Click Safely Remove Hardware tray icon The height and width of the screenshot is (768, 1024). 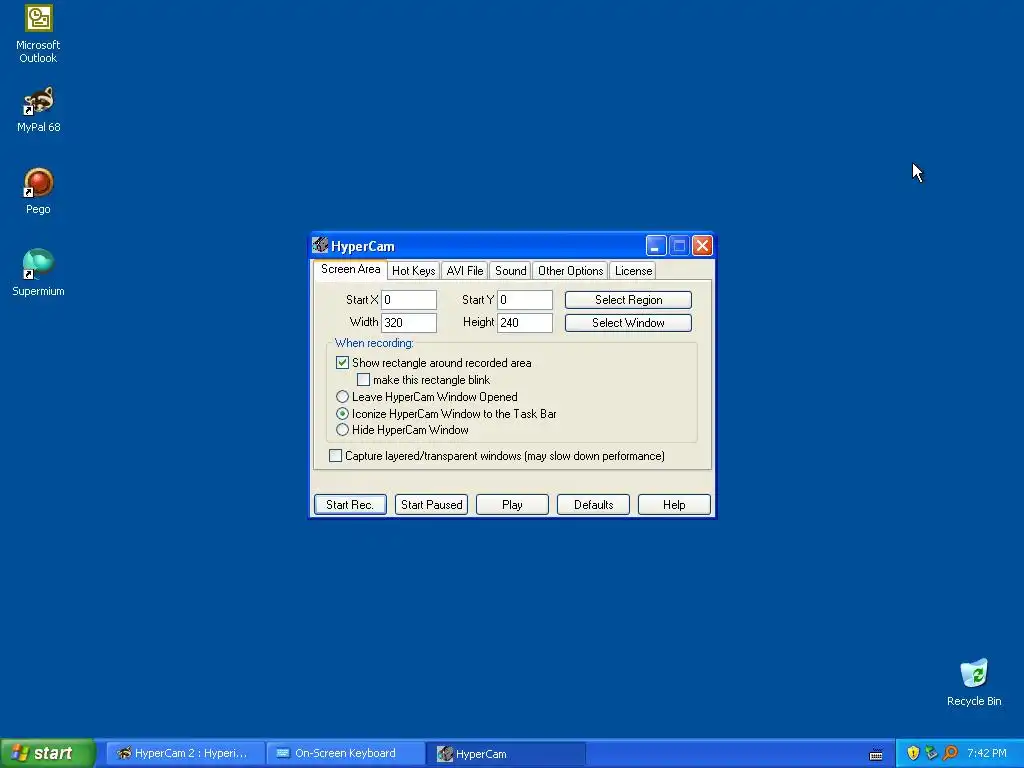pos(931,753)
